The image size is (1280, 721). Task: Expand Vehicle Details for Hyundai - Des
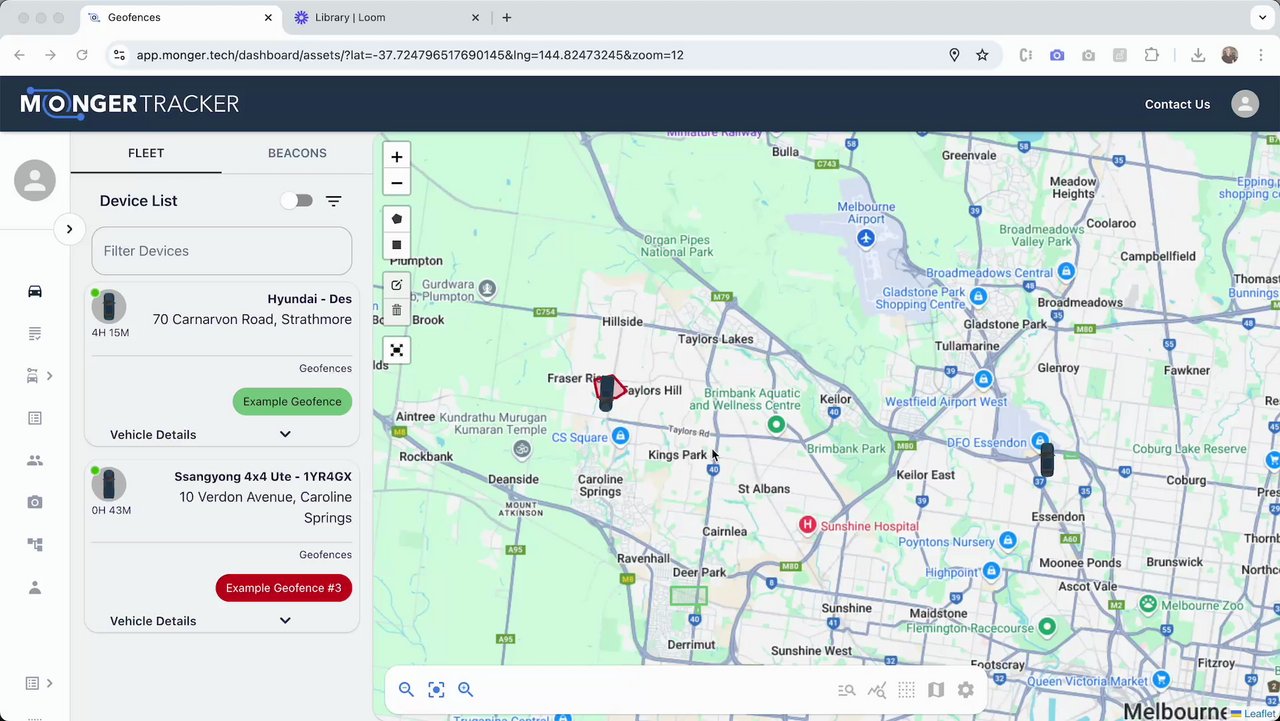pyautogui.click(x=285, y=434)
